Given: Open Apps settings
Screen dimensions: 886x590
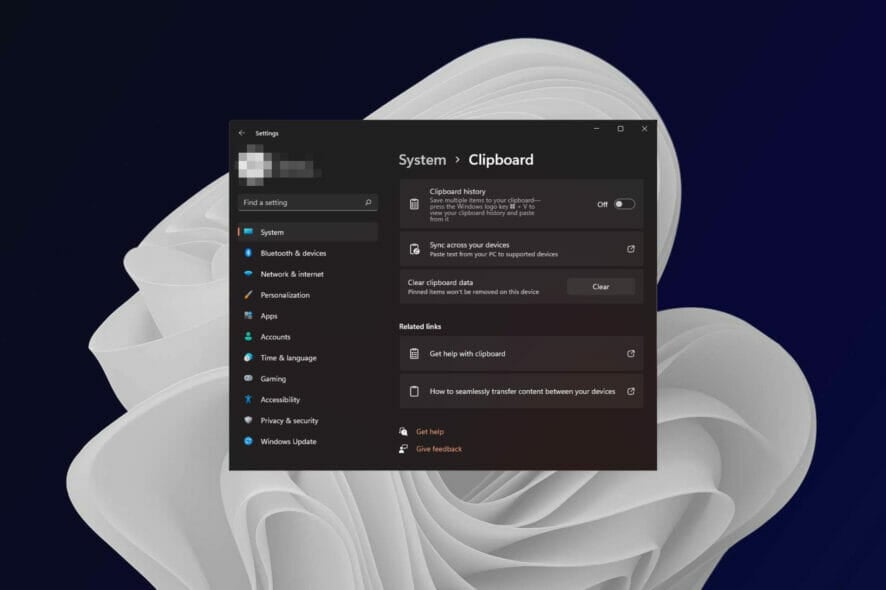Looking at the screenshot, I should (308, 316).
